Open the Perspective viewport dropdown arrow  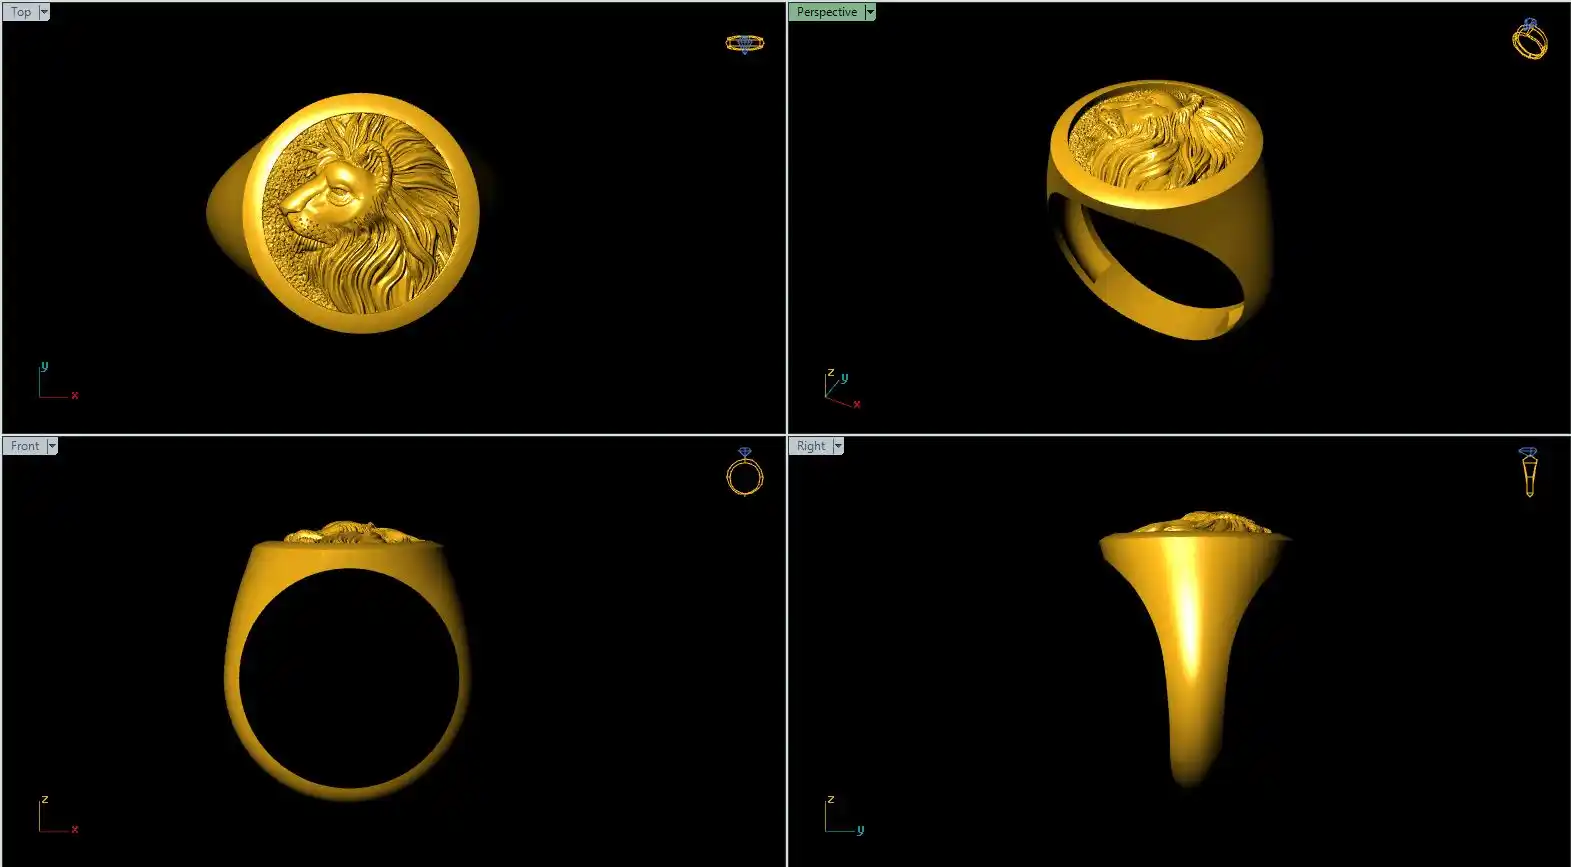tap(870, 12)
